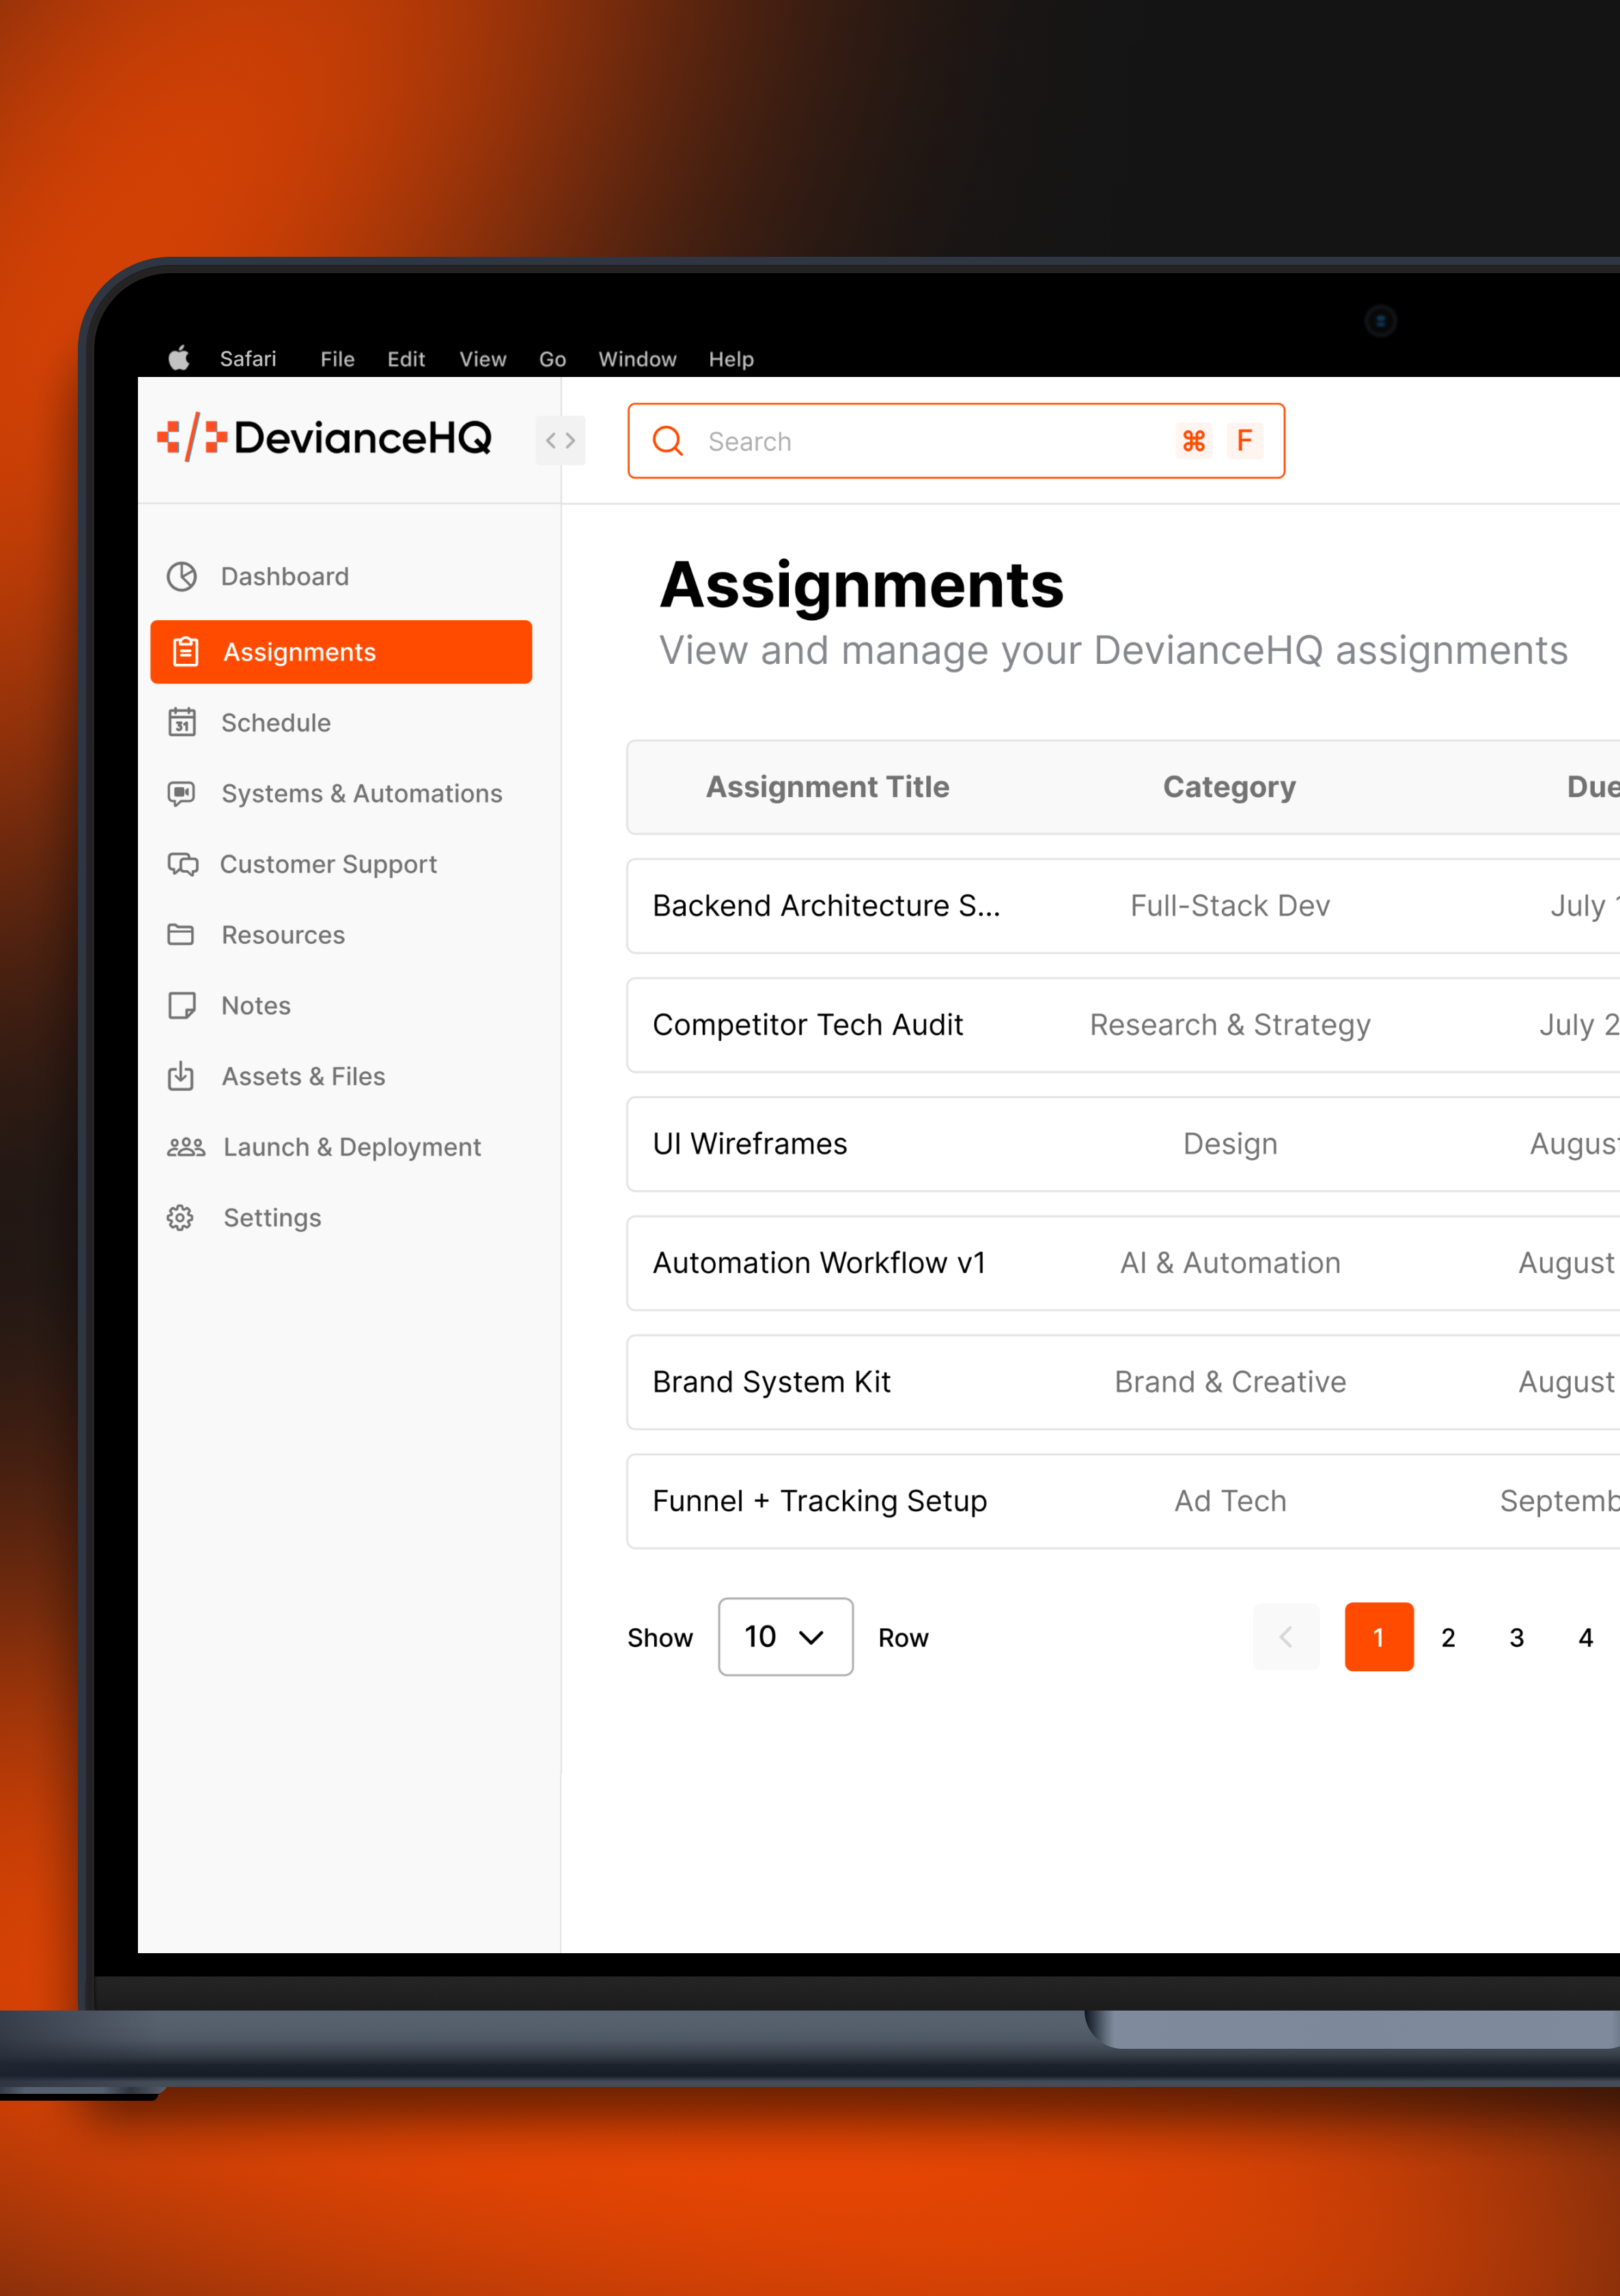The width and height of the screenshot is (1620, 2296).
Task: Click the Resources folder icon
Action: click(x=181, y=934)
